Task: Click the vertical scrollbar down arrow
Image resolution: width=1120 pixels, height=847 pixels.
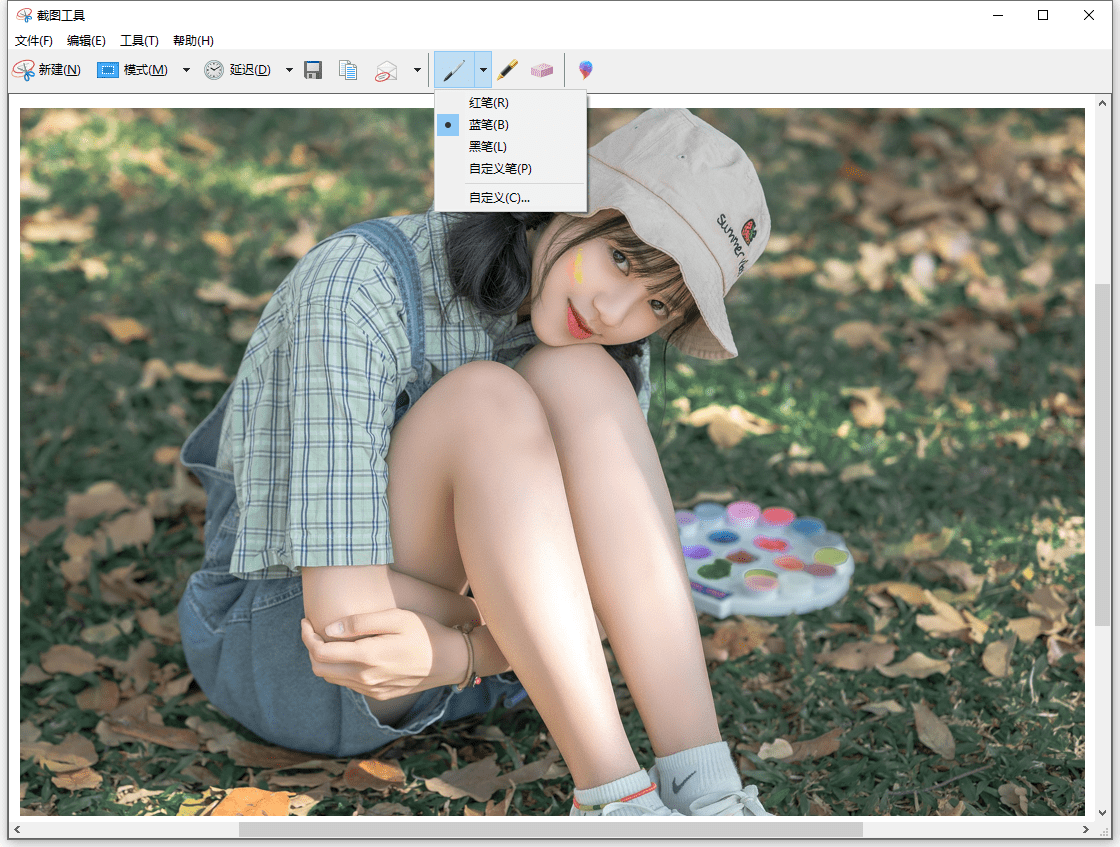Action: [x=1103, y=812]
